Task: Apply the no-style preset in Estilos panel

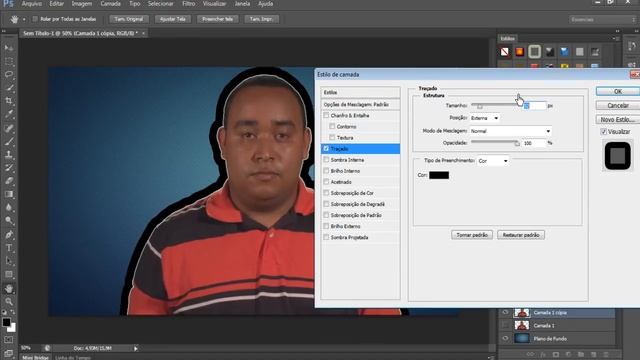Action: click(x=505, y=52)
